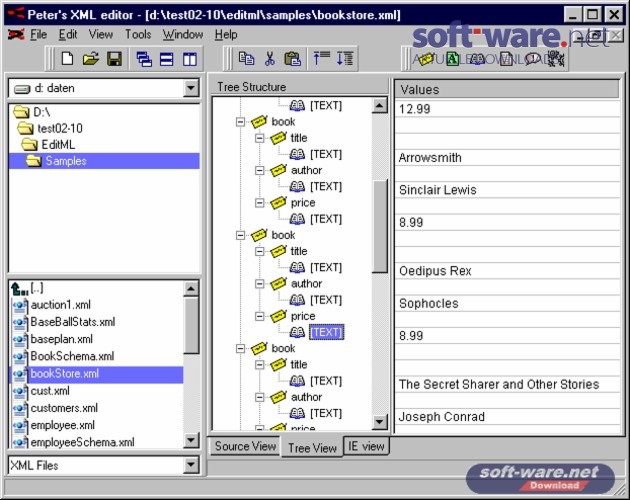Insert text node using the open-book toolbar icon
The height and width of the screenshot is (500, 630).
click(x=477, y=59)
